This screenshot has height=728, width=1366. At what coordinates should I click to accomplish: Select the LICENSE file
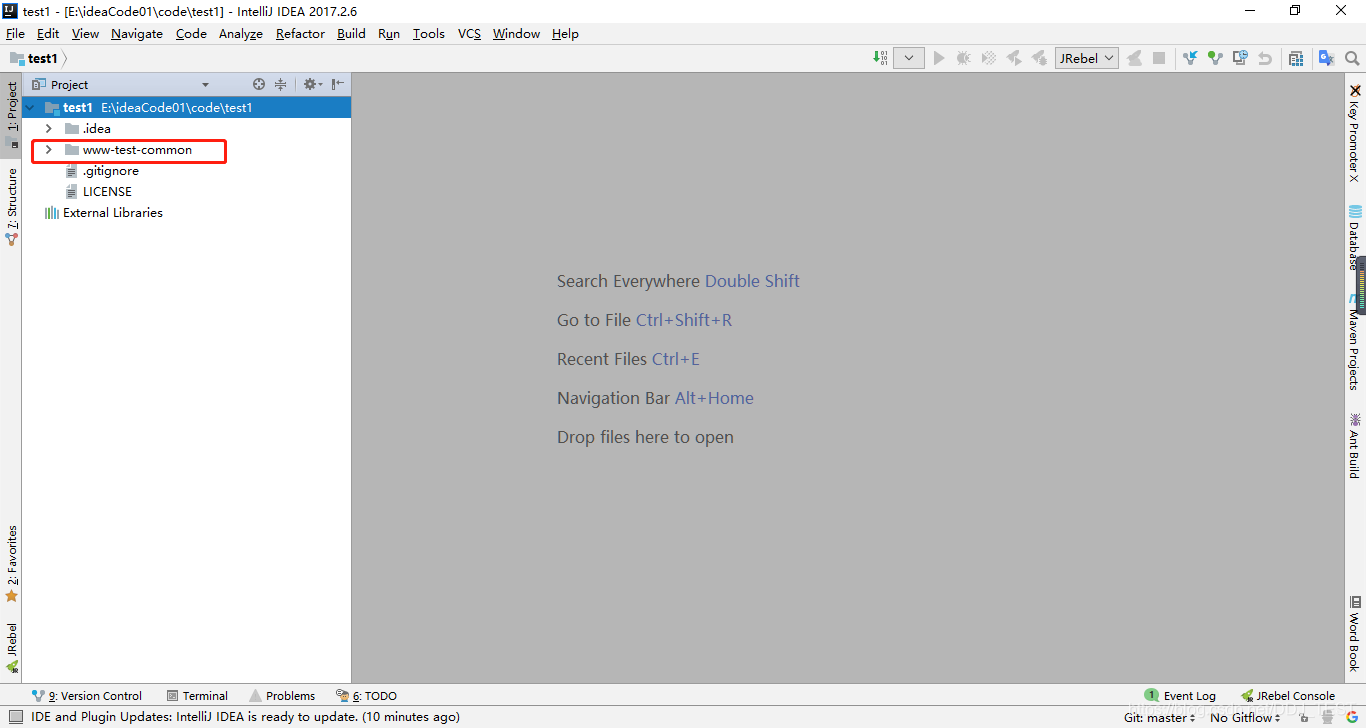pyautogui.click(x=107, y=192)
